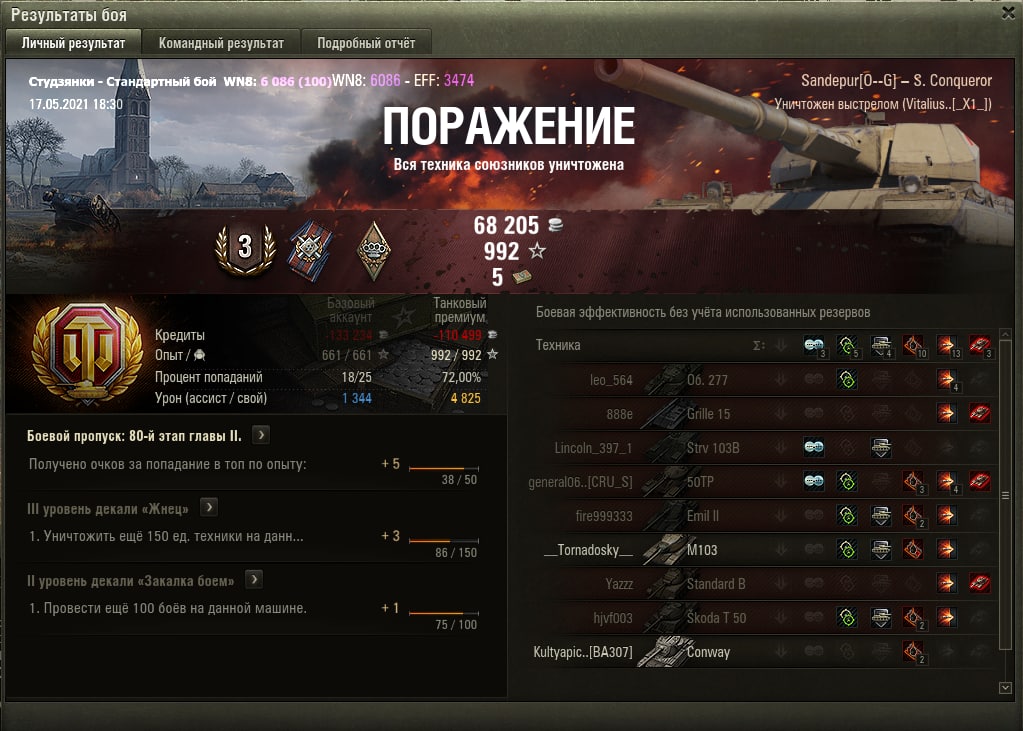Screen dimensions: 1023x731
Task: Click the kill icon in the general06 50TP row
Action: 980,482
